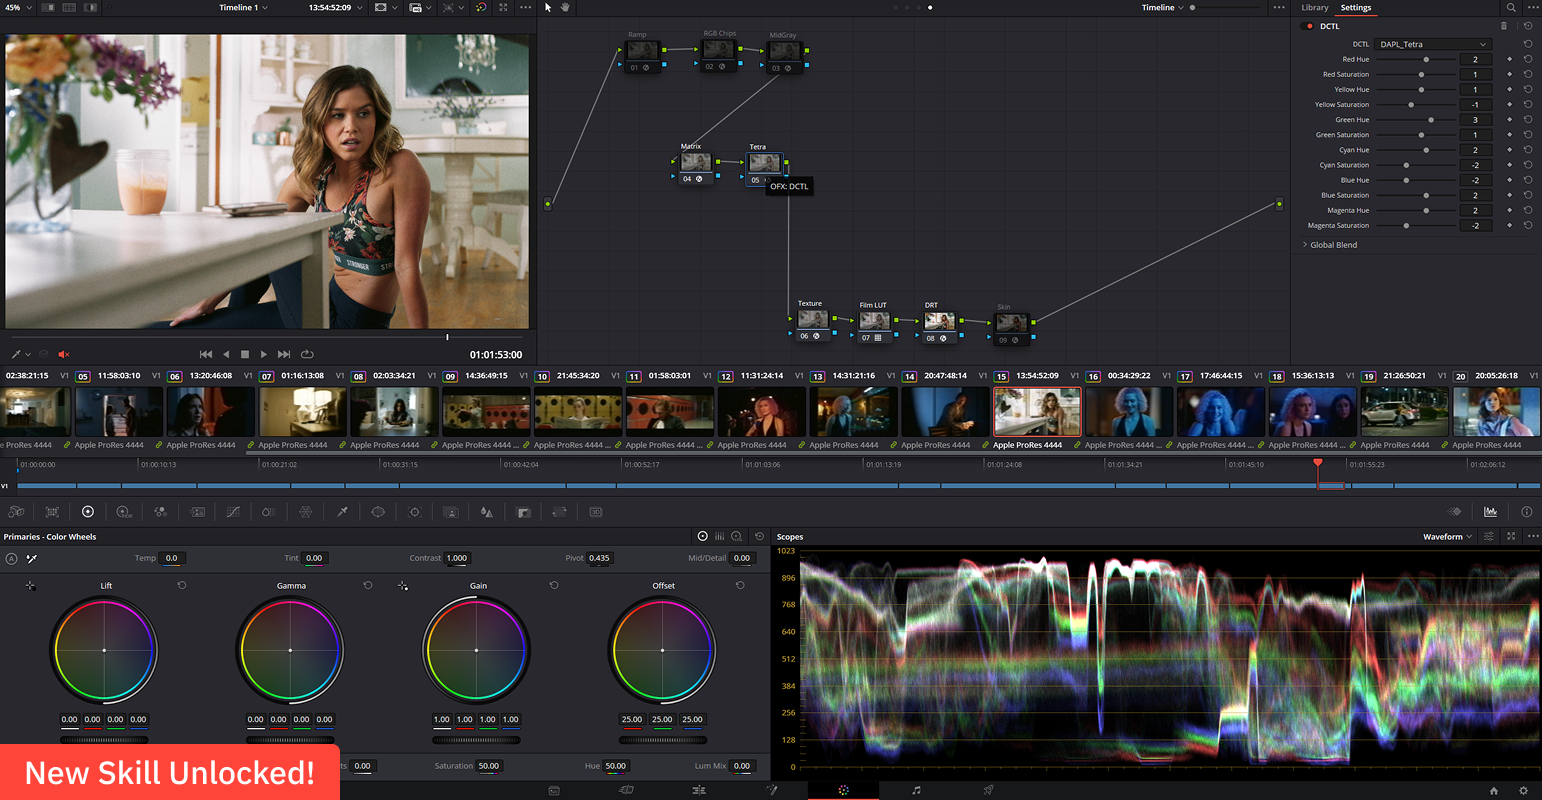Expand the Global Blend section

[1333, 245]
